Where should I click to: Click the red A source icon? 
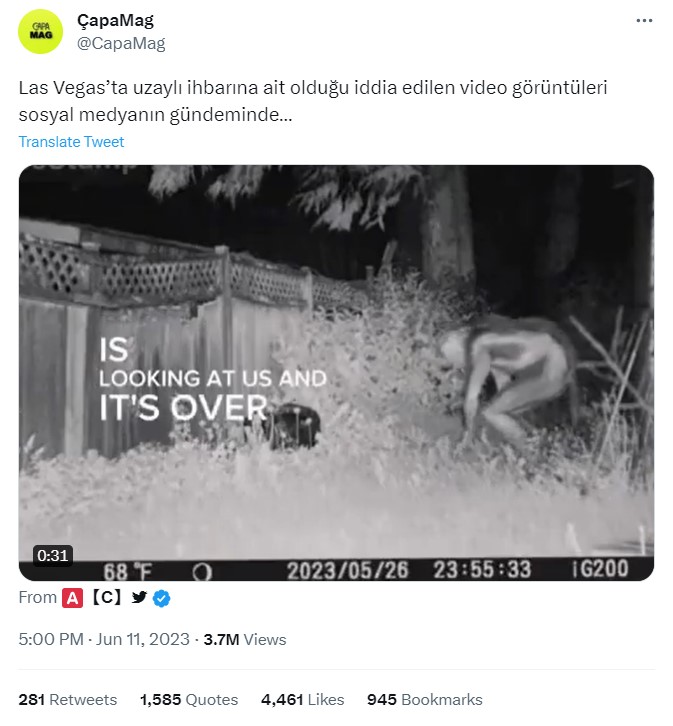pos(72,598)
